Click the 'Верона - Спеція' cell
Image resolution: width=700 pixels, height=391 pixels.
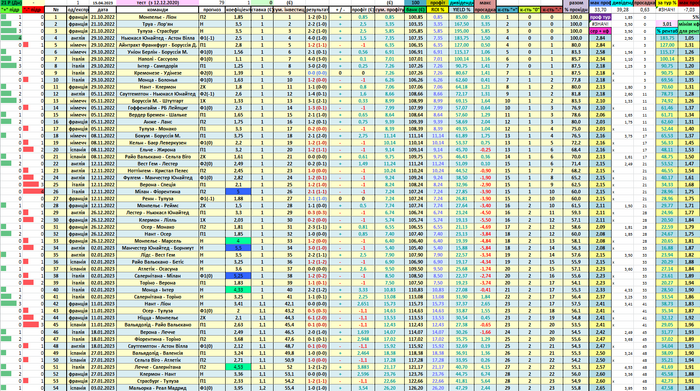[158, 185]
